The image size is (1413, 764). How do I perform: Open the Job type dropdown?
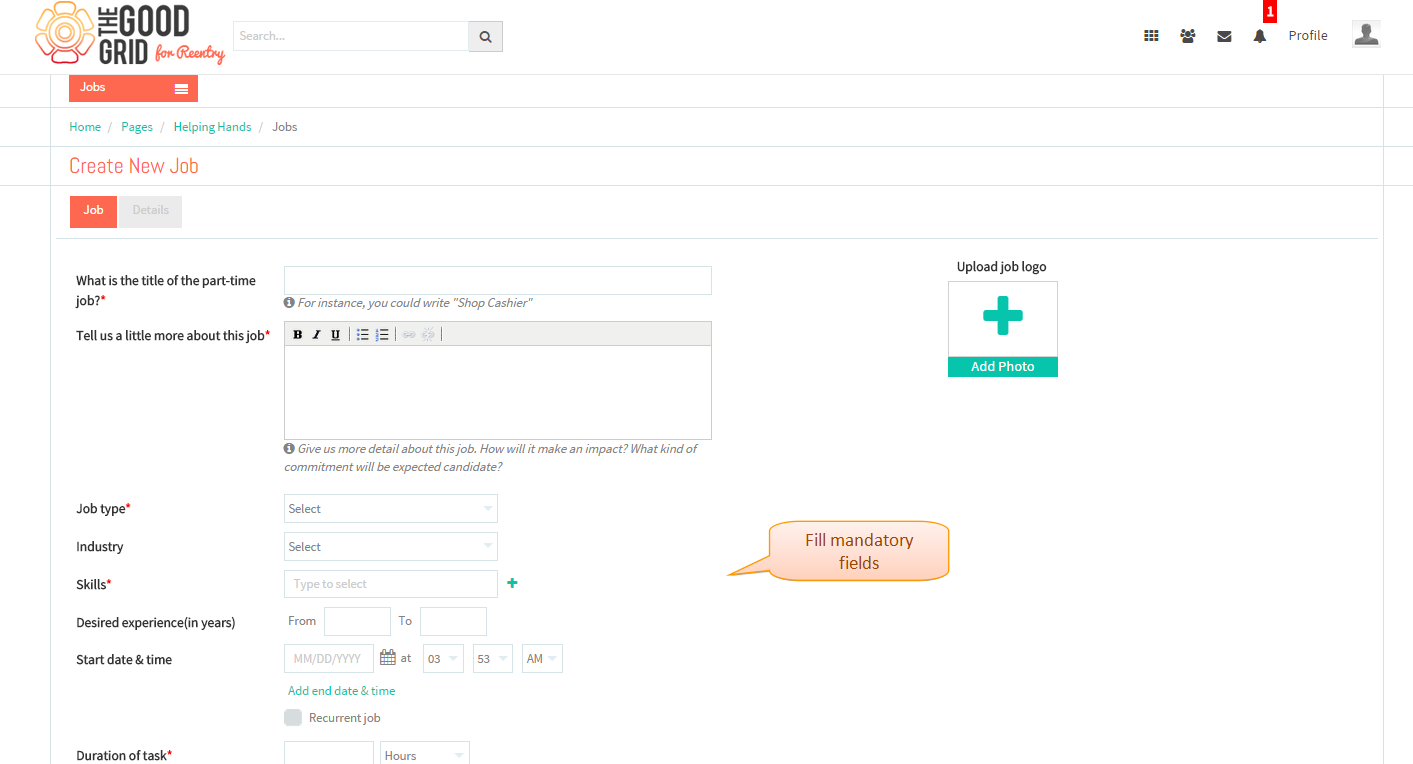tap(391, 508)
